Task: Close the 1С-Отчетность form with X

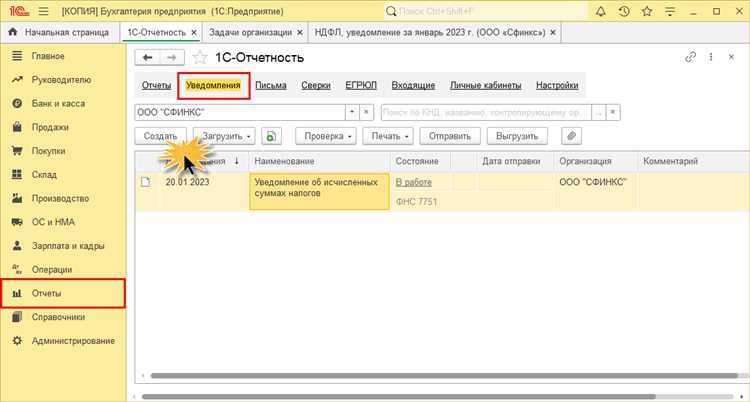Action: click(x=731, y=57)
